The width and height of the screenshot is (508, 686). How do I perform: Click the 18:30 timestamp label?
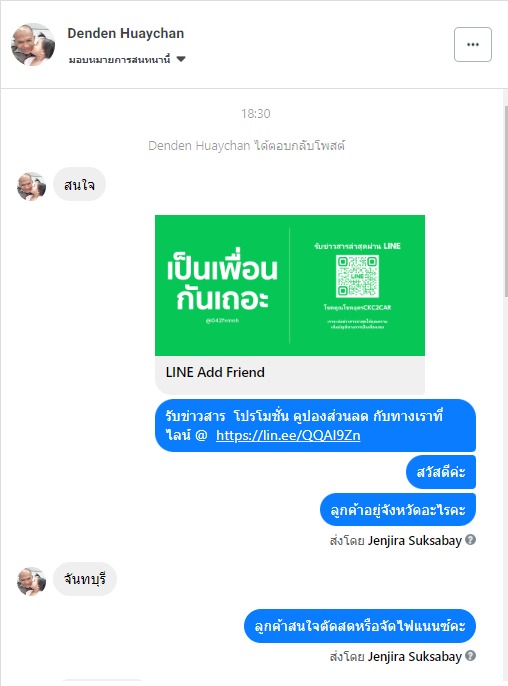(x=256, y=114)
